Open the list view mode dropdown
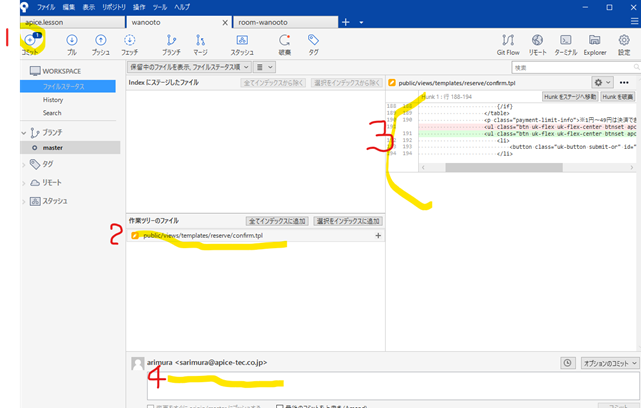This screenshot has height=408, width=641. (264, 67)
